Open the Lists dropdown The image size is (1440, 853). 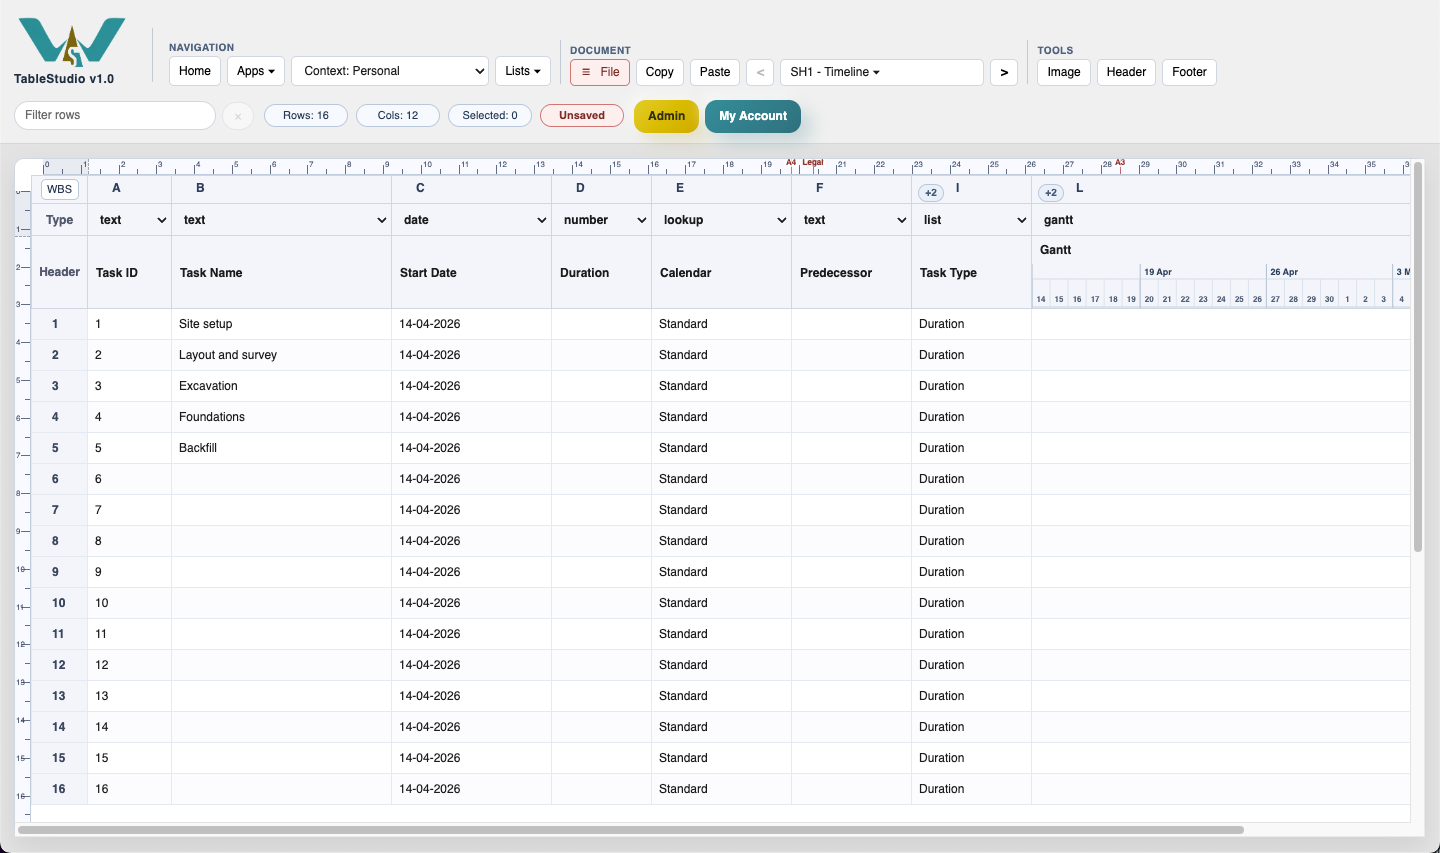(x=523, y=71)
